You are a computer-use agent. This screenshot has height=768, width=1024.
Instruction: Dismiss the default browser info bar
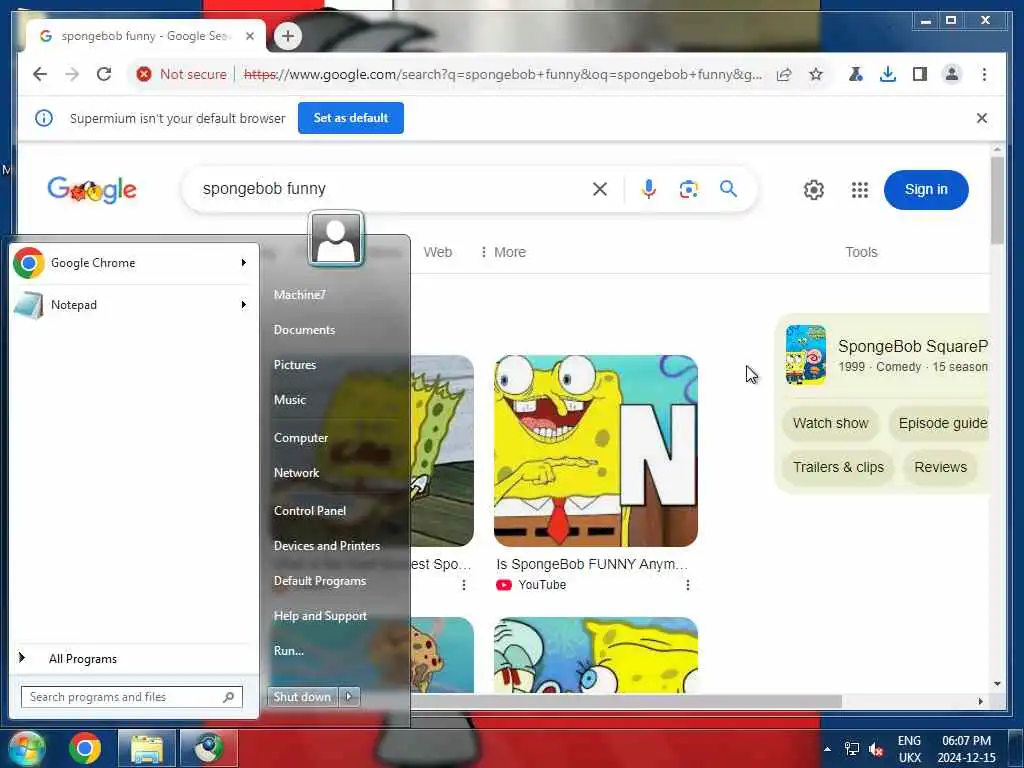click(982, 118)
